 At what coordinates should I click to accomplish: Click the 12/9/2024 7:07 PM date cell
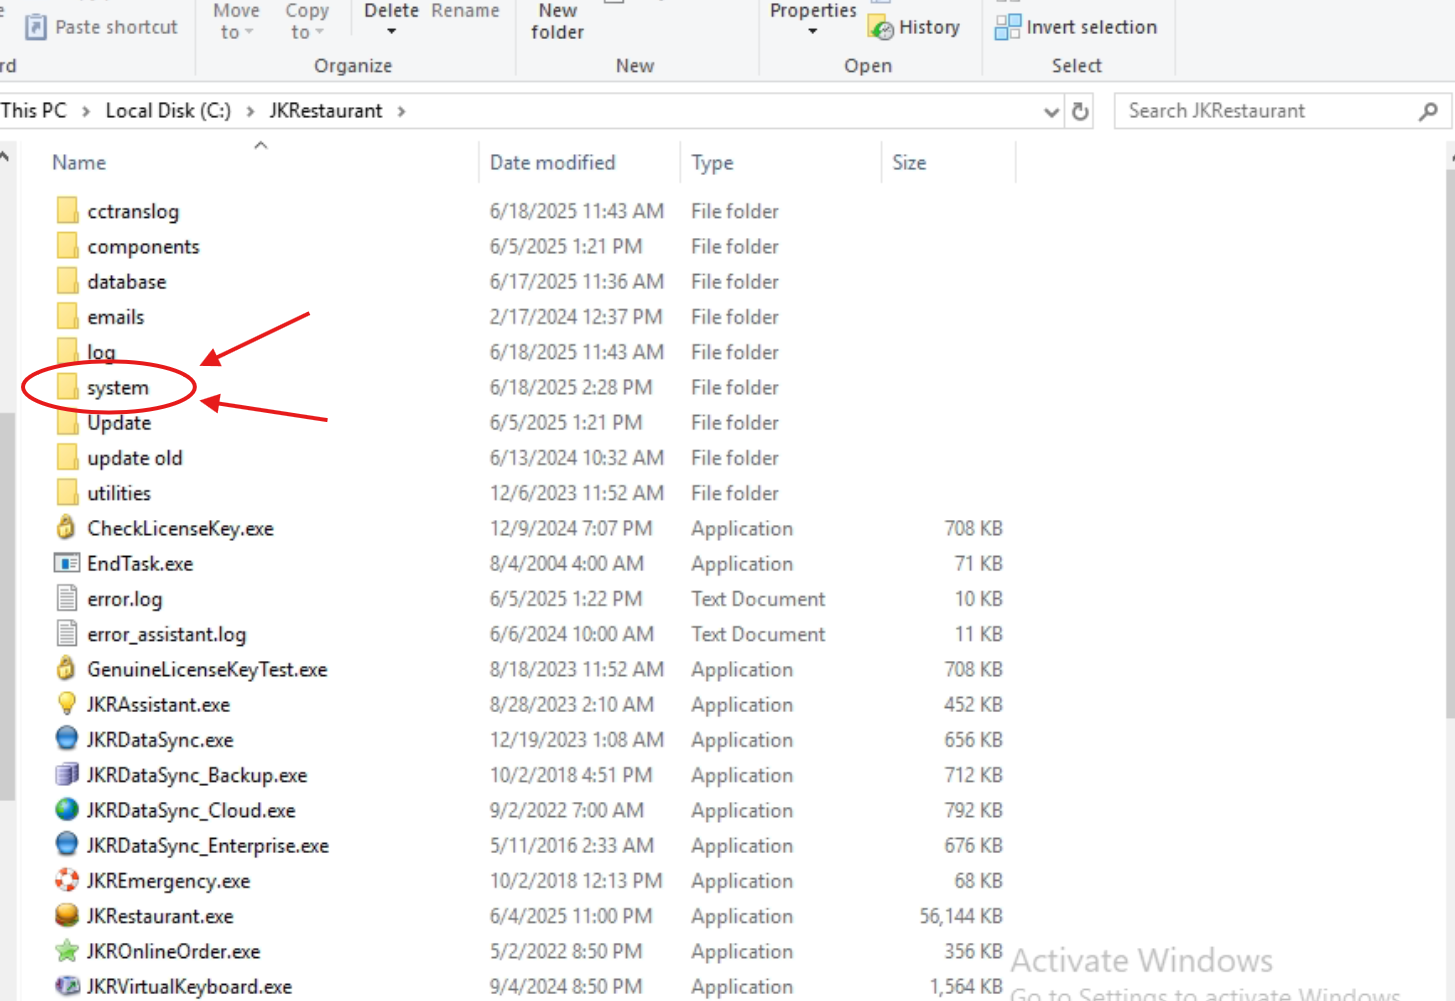pyautogui.click(x=571, y=528)
